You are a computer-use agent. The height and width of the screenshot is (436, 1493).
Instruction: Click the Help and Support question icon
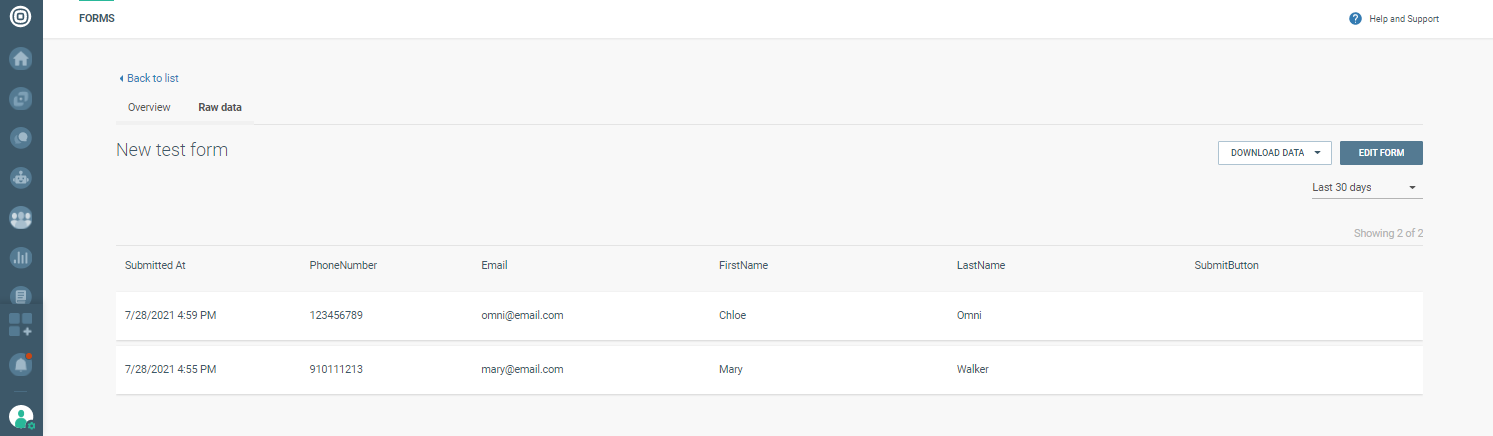(1355, 19)
